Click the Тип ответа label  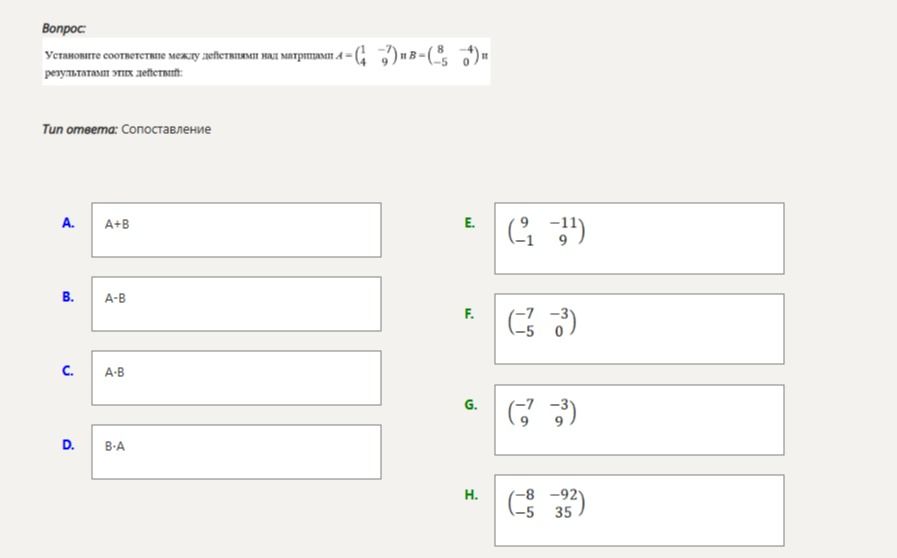(x=80, y=129)
